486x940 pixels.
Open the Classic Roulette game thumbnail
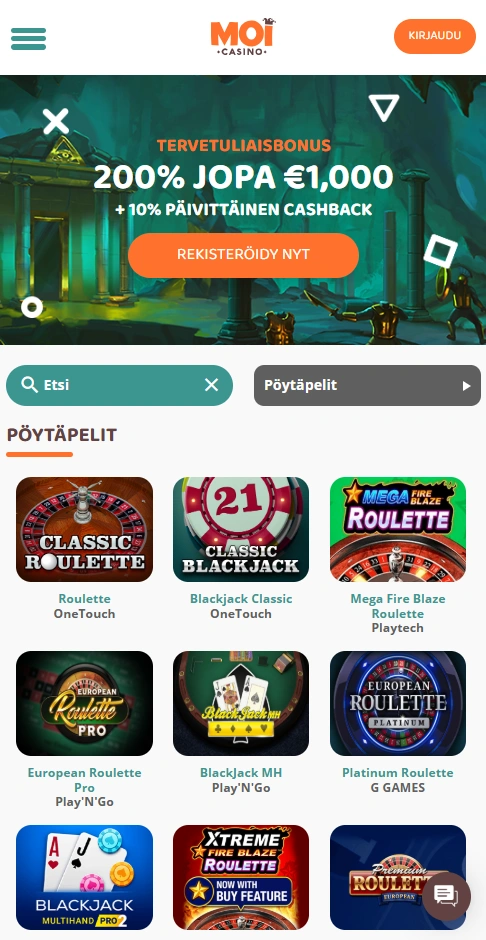pos(84,529)
